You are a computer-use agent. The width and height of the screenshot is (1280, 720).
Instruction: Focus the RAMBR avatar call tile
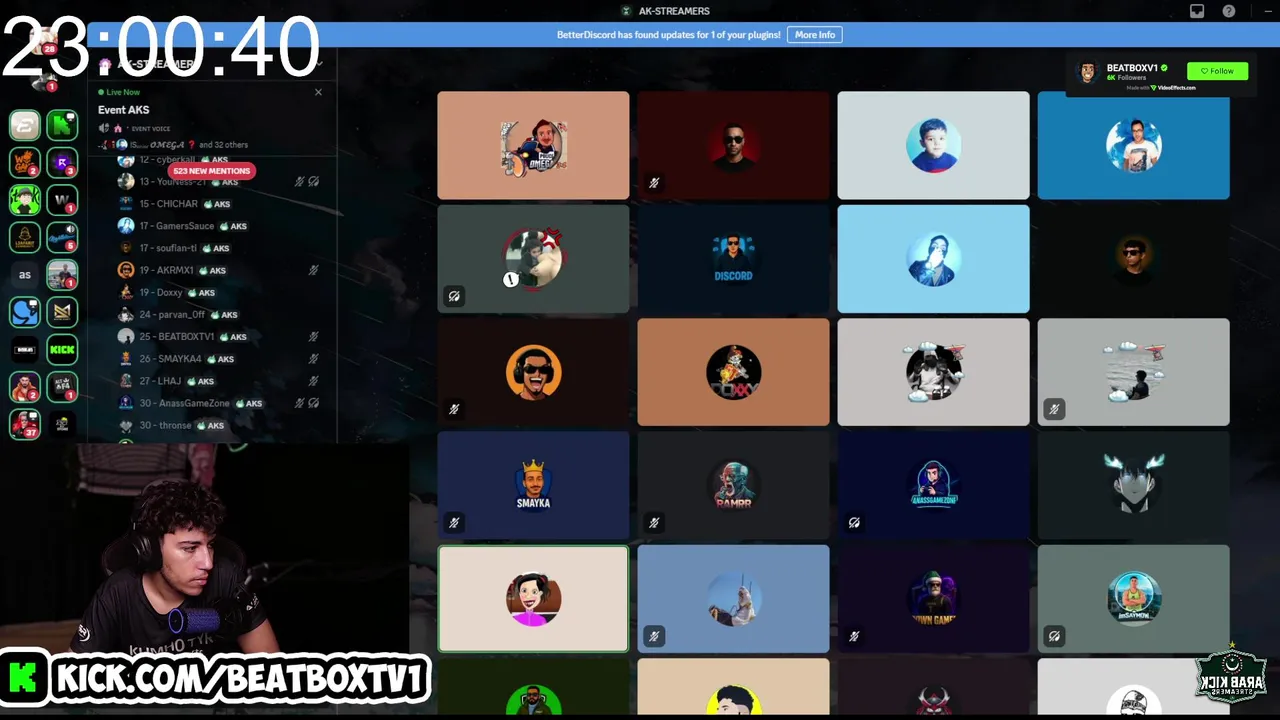click(x=733, y=485)
